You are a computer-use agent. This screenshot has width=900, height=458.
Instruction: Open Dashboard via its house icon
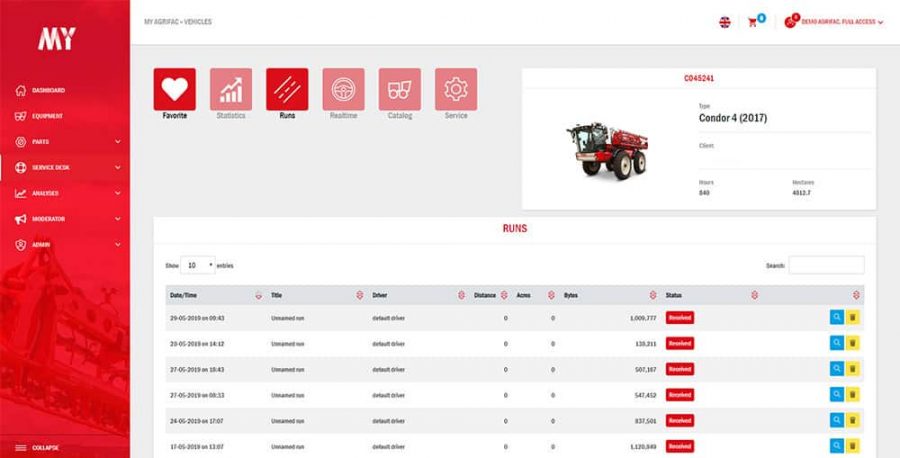click(21, 90)
